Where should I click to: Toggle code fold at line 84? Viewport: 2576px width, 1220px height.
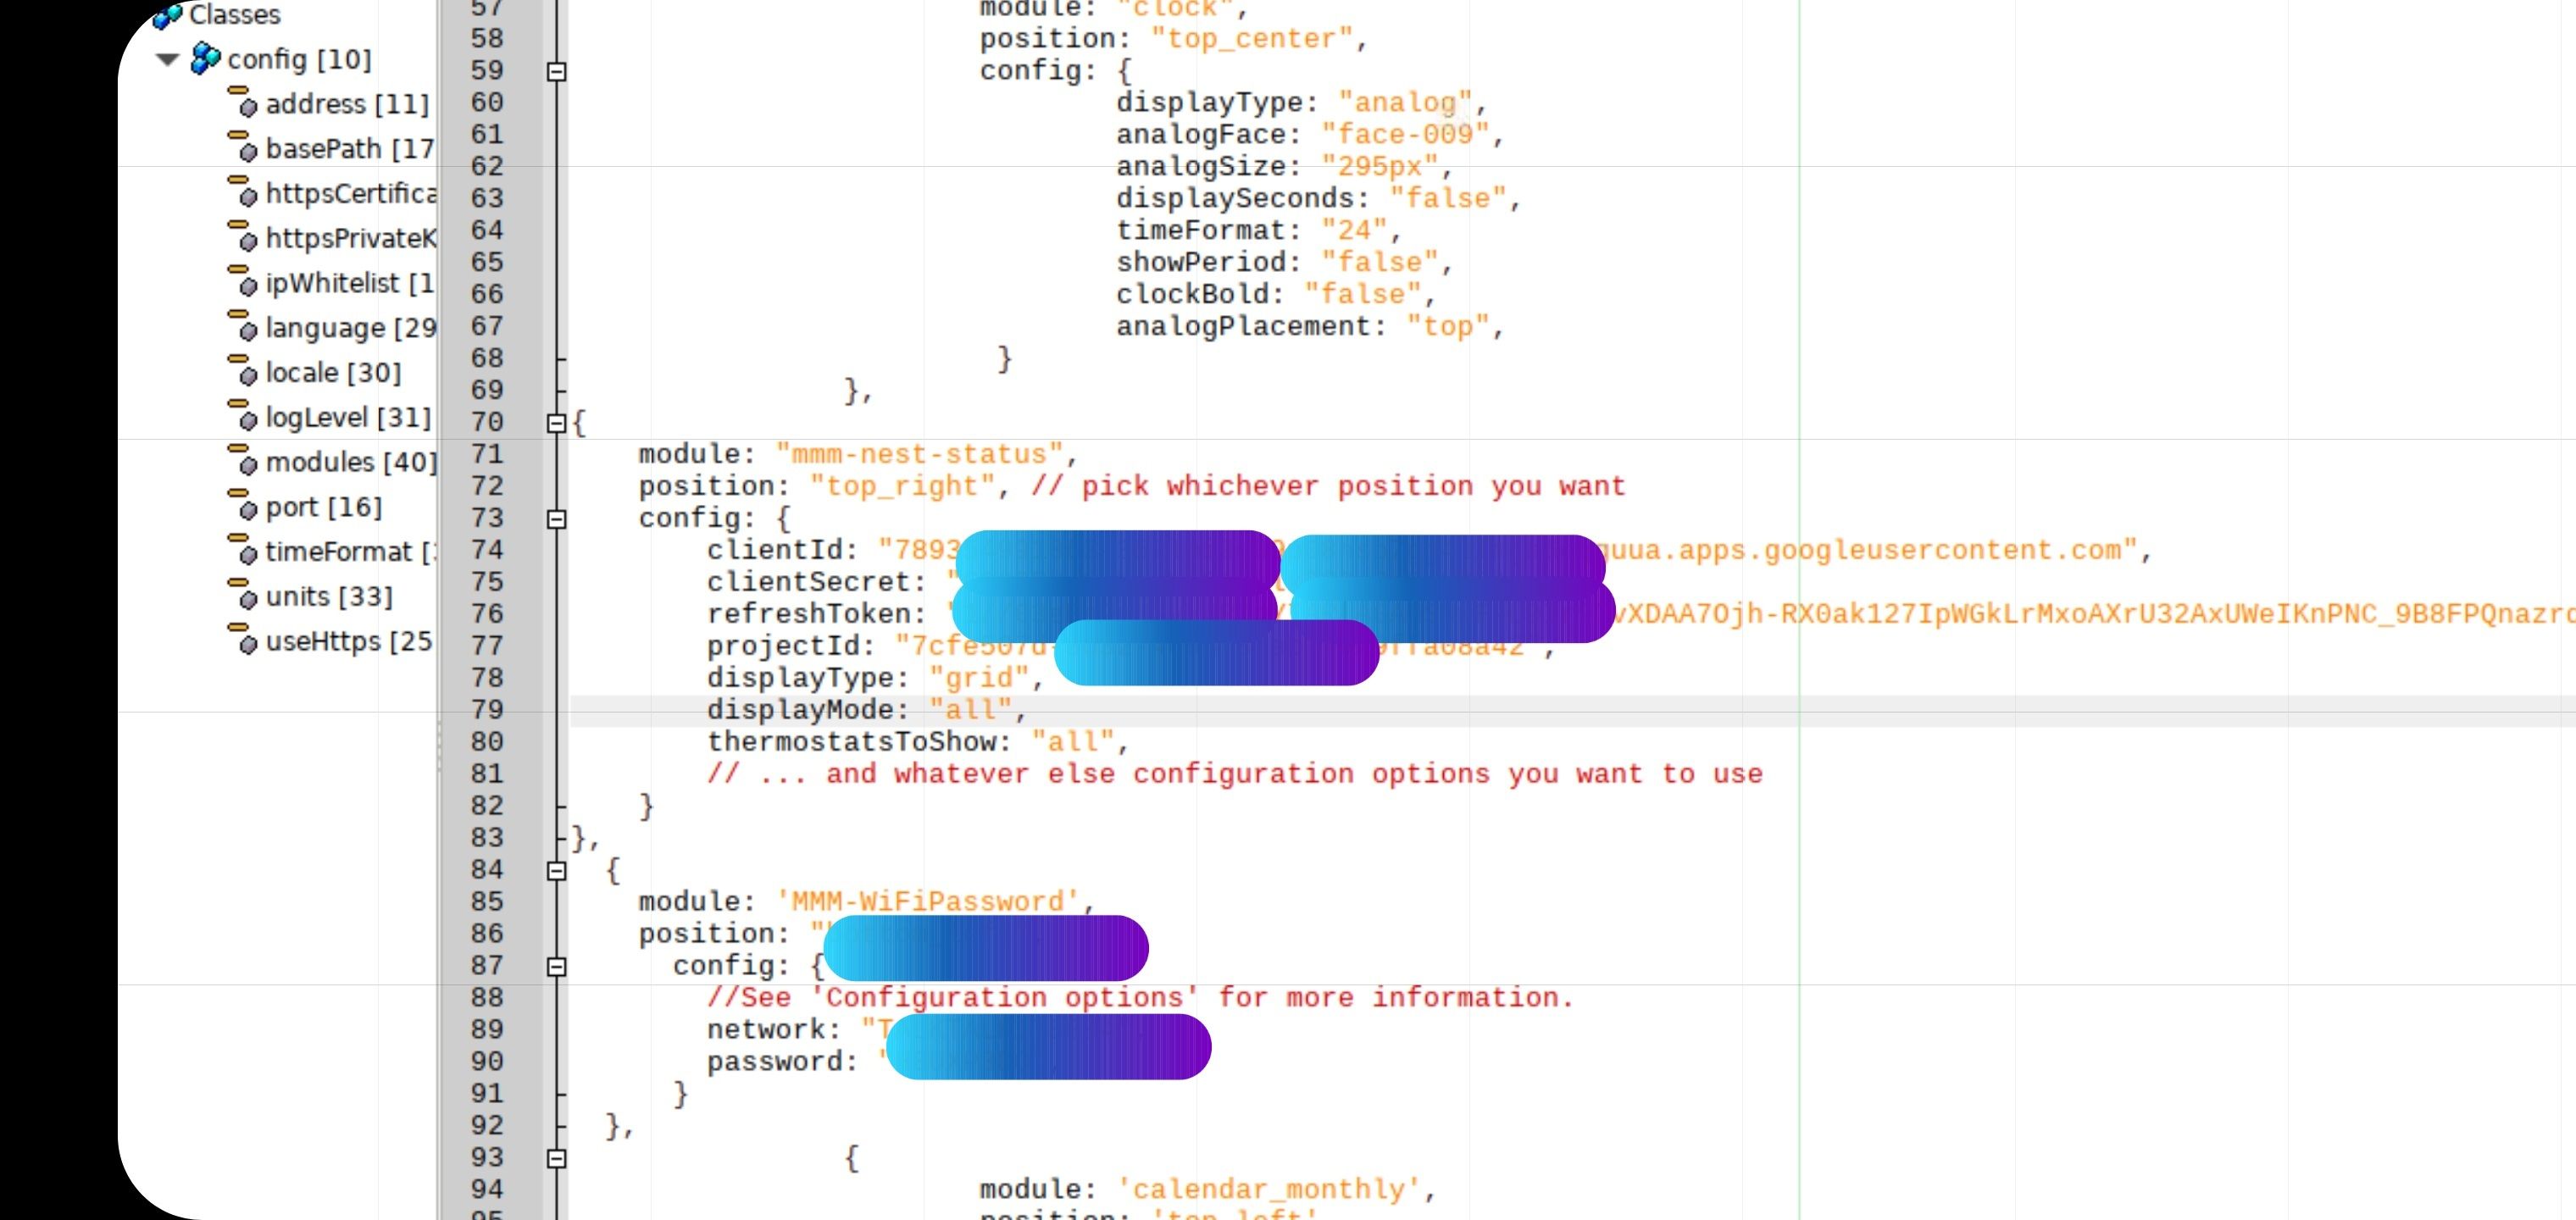557,871
